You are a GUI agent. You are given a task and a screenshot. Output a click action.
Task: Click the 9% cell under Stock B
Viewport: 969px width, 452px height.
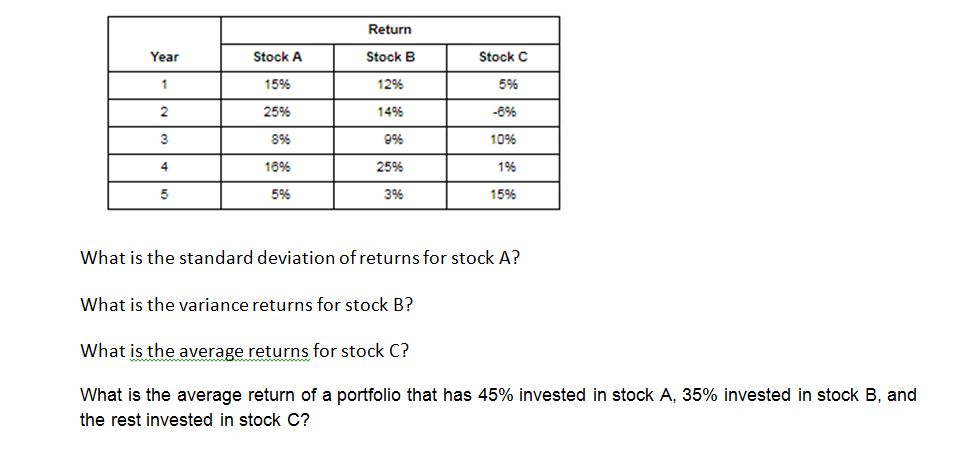[x=390, y=140]
